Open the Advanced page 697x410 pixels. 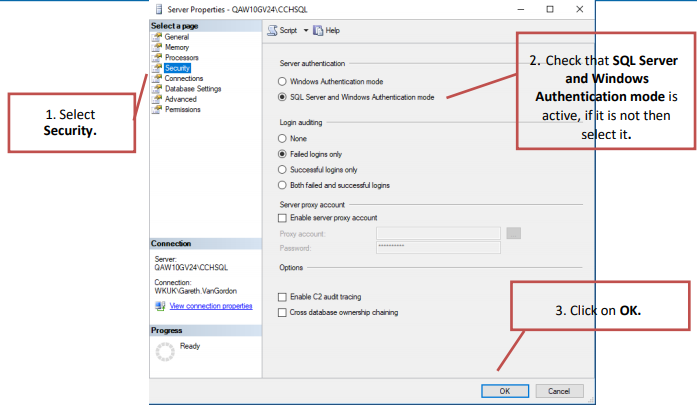point(180,99)
